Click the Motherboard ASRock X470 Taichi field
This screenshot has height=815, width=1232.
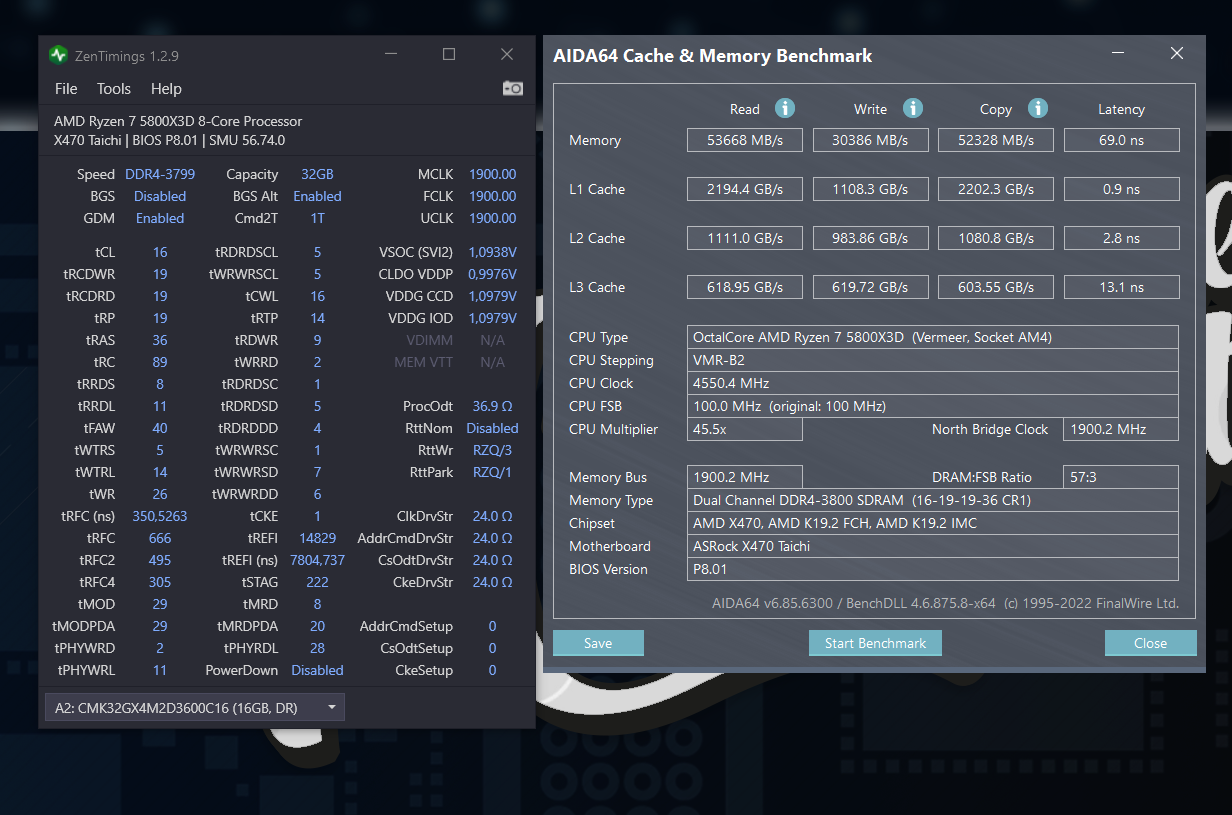click(933, 546)
